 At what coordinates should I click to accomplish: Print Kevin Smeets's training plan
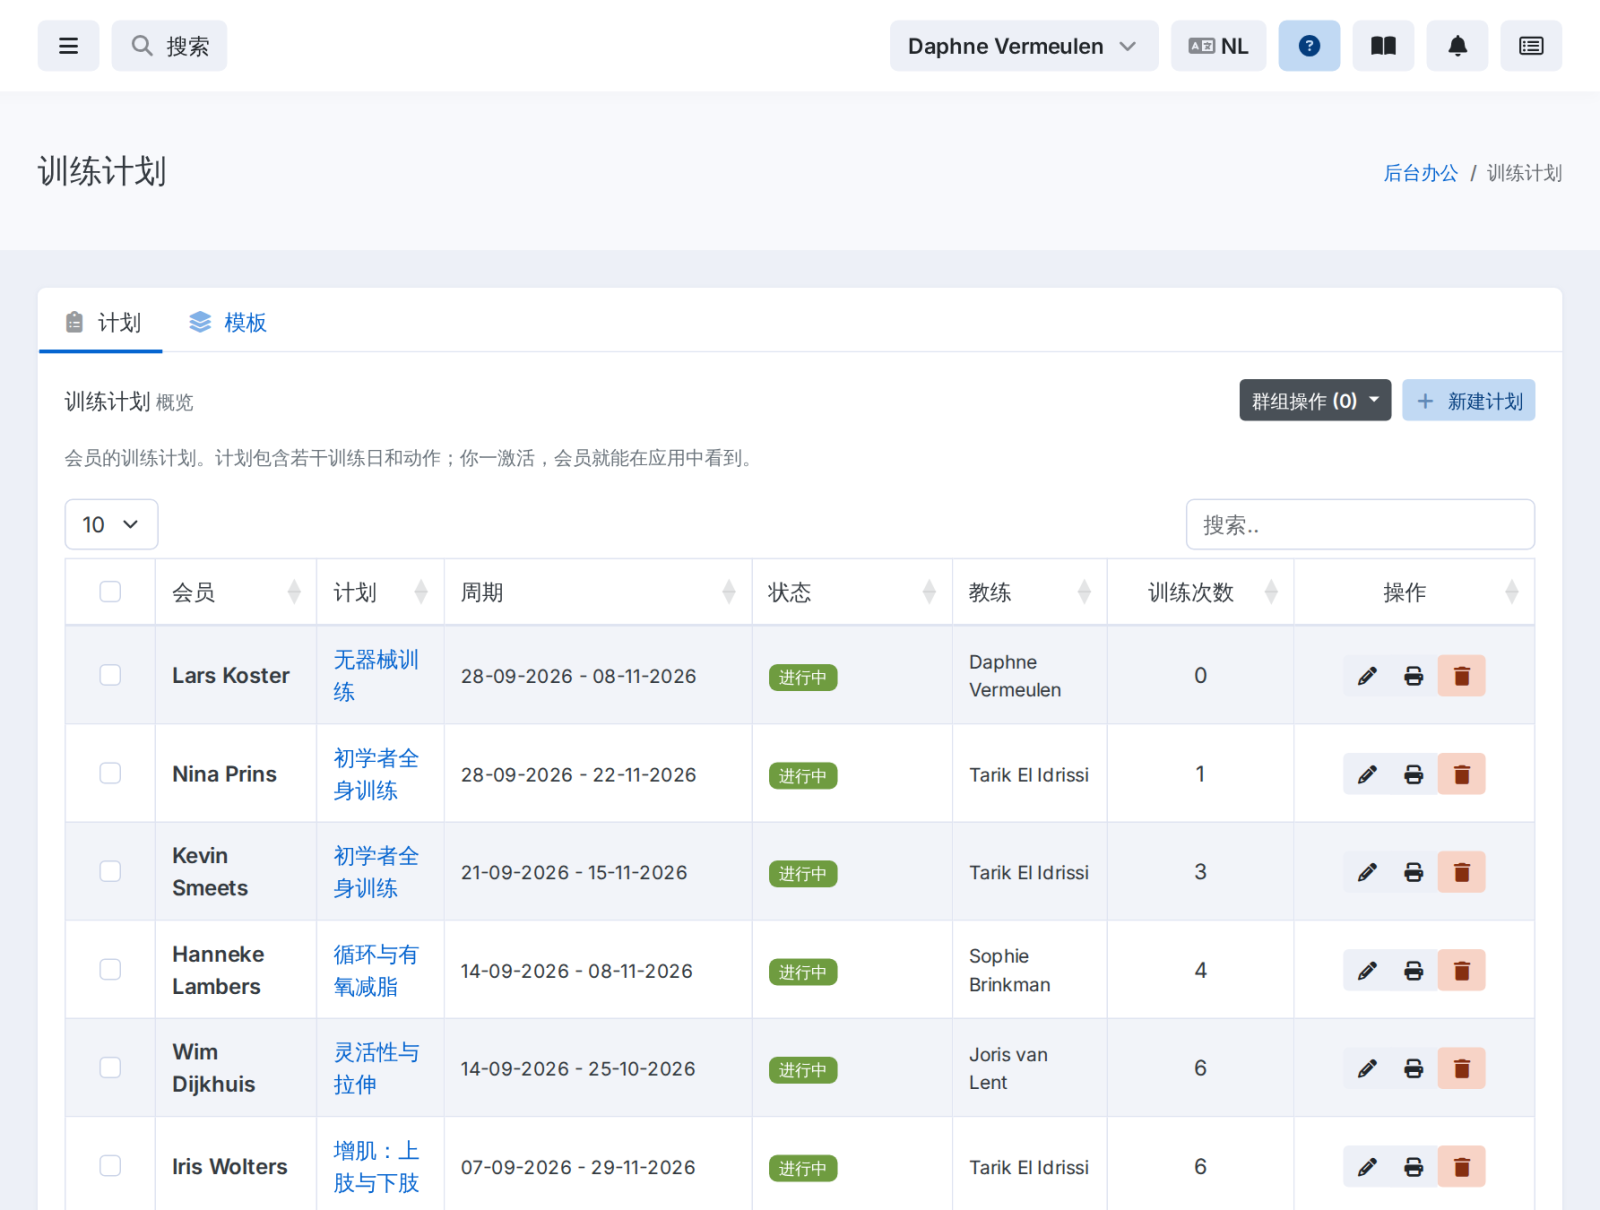pos(1413,872)
